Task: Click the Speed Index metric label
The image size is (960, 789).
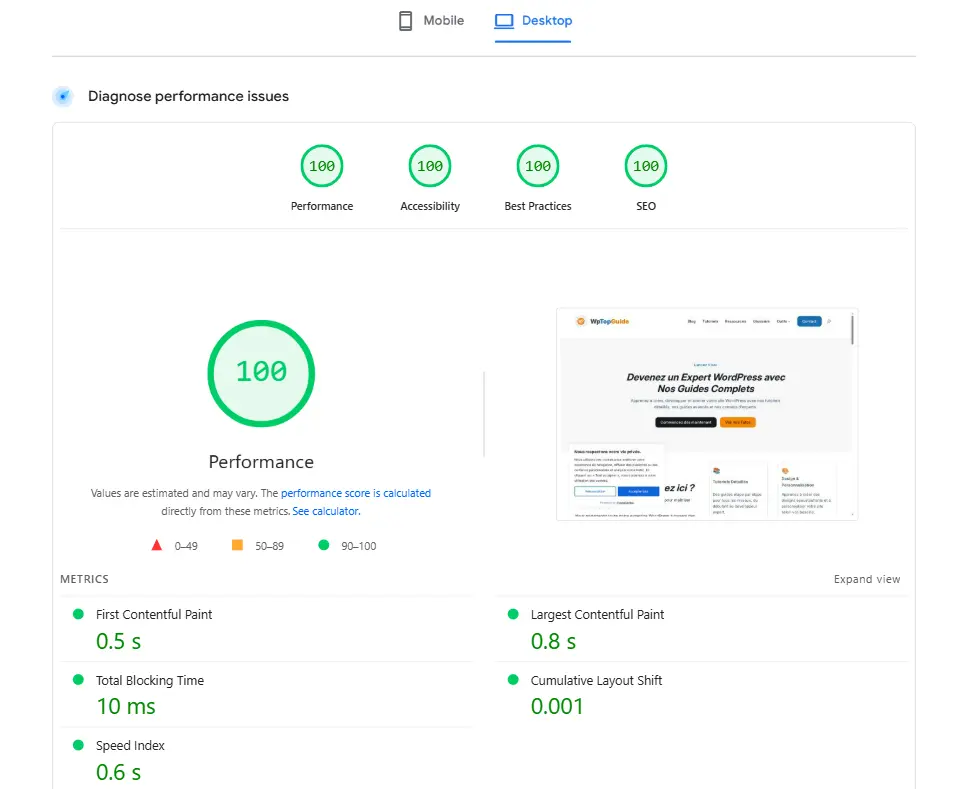Action: (x=130, y=746)
